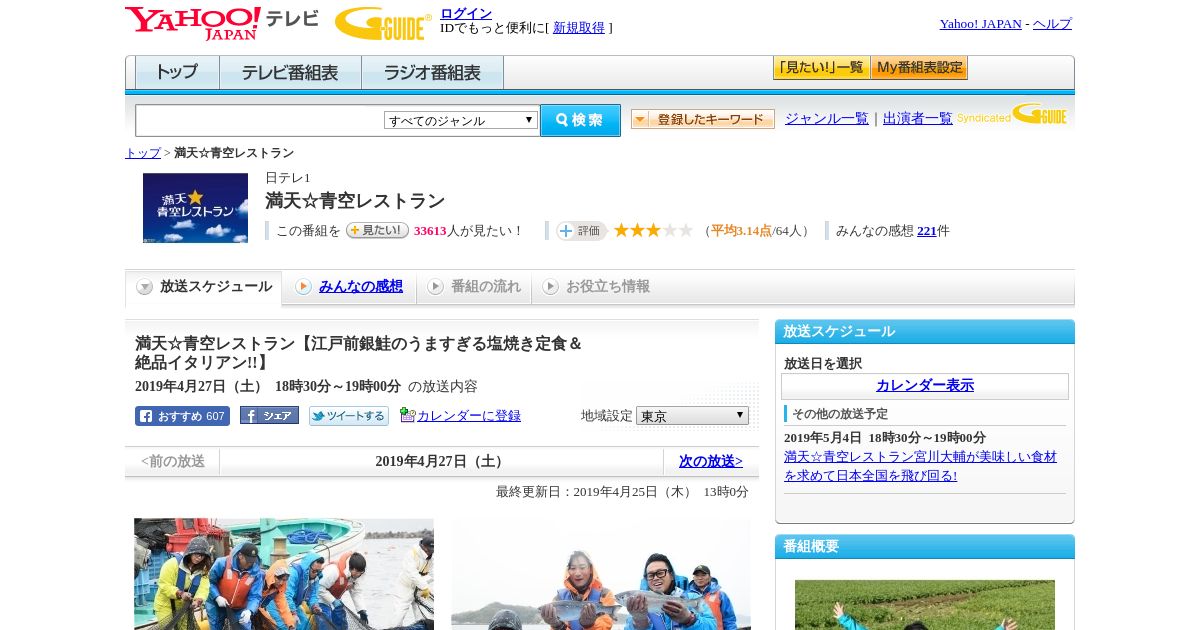Click the 見たい! plus button
Screen dimensions: 1200x630
(x=377, y=230)
